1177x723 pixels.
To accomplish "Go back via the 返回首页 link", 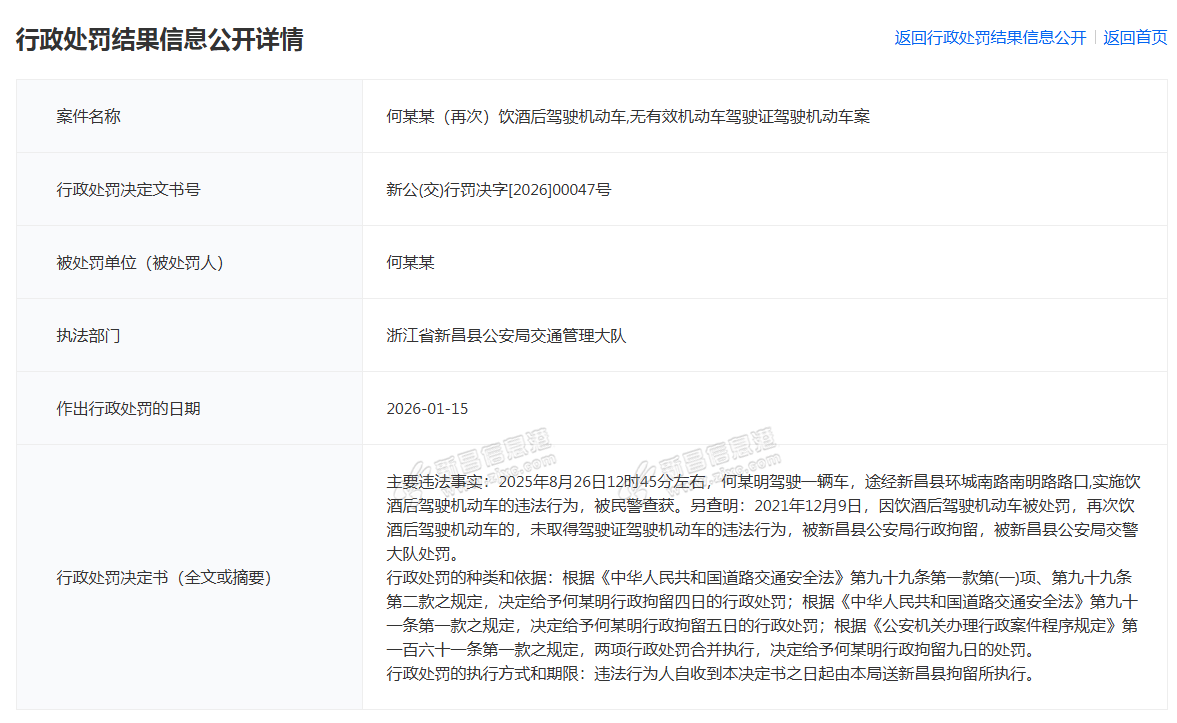I will 1135,38.
